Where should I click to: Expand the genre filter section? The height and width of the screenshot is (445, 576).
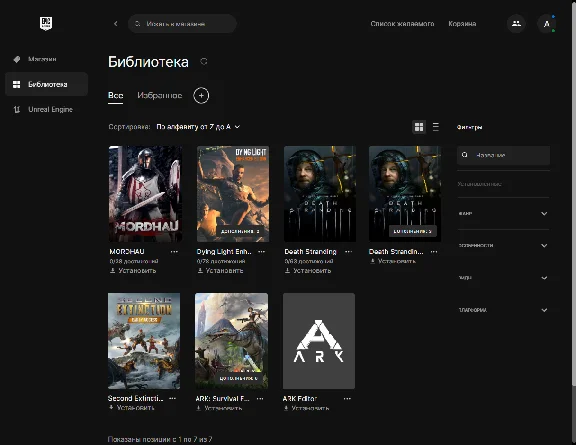503,213
